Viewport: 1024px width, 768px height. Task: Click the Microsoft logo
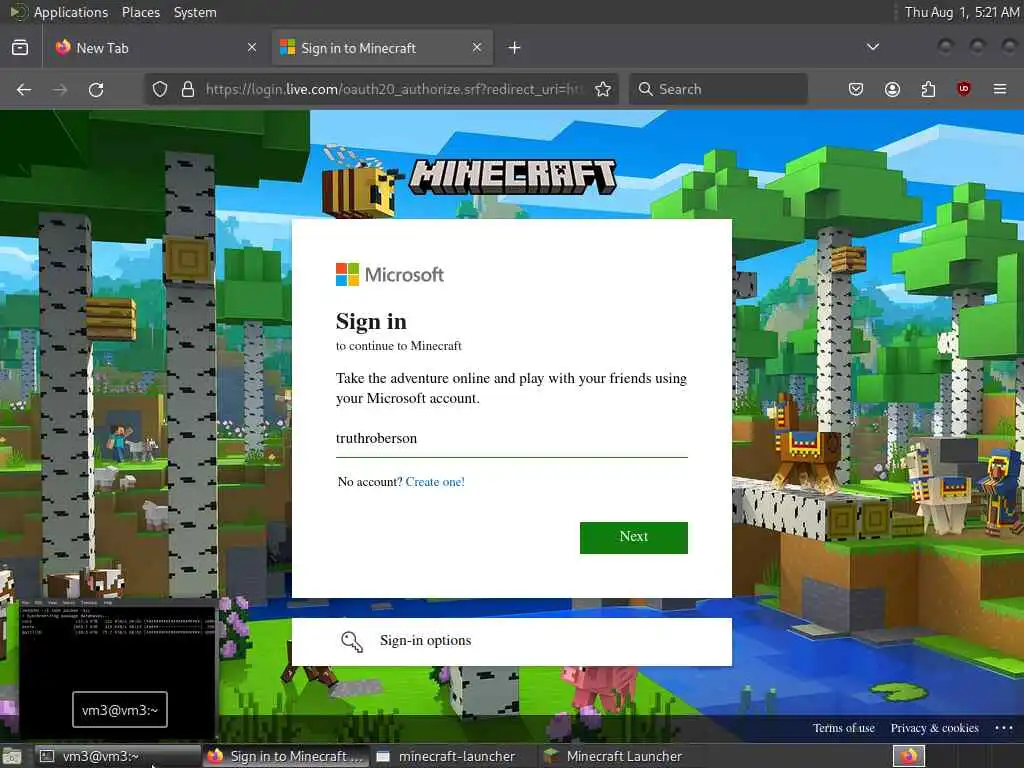390,275
